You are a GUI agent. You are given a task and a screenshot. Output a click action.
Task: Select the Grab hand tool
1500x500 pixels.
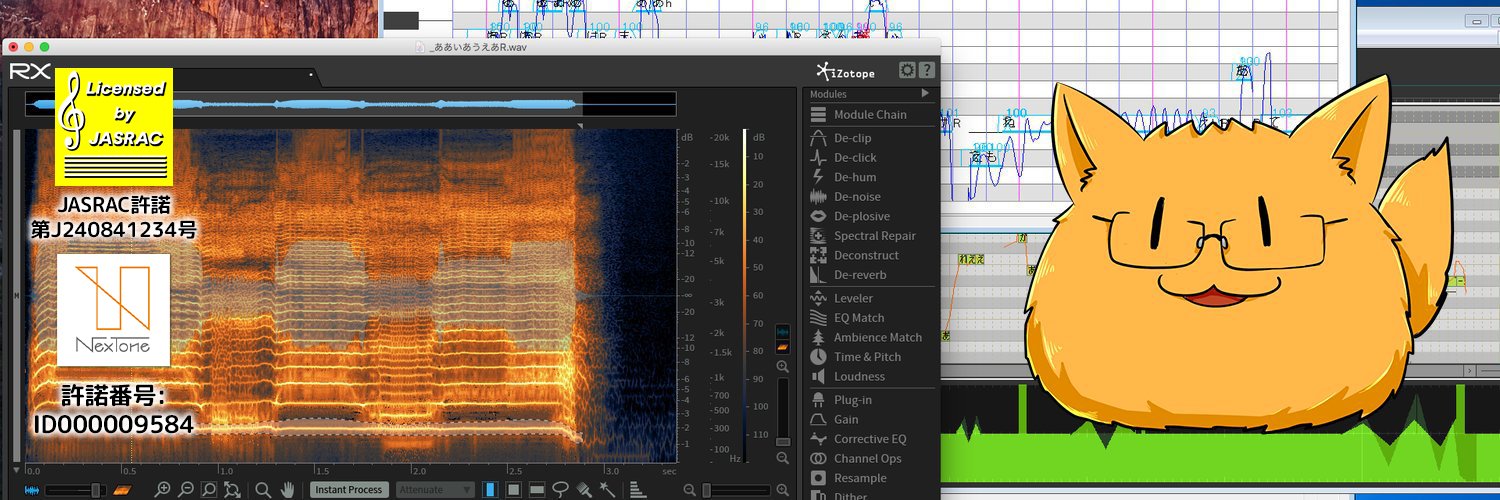[x=288, y=490]
